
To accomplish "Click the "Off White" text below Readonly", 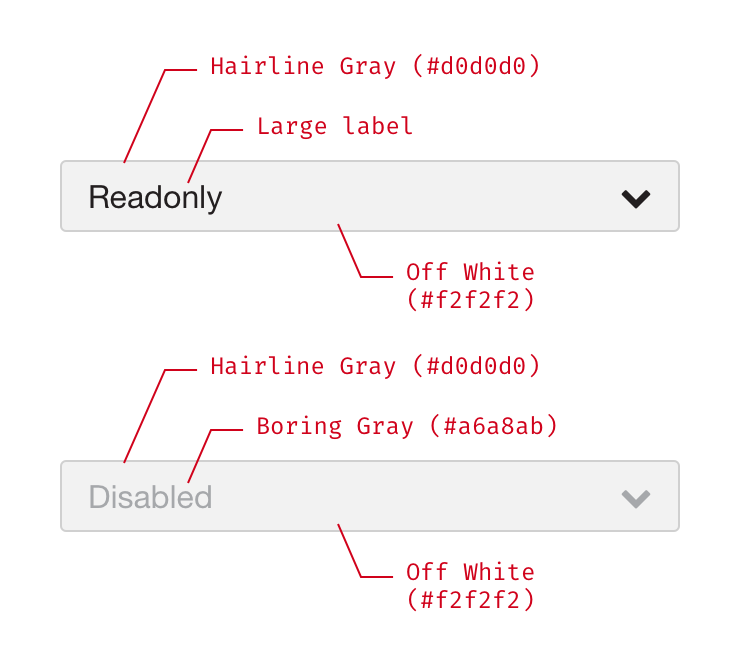I will coord(470,272).
